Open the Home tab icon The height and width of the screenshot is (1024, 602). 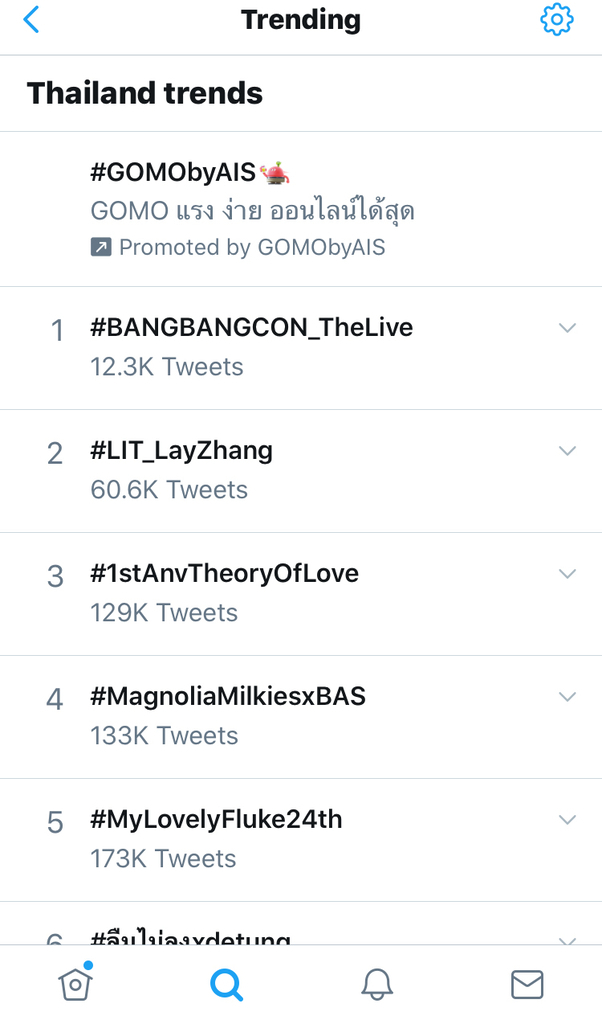coord(75,984)
